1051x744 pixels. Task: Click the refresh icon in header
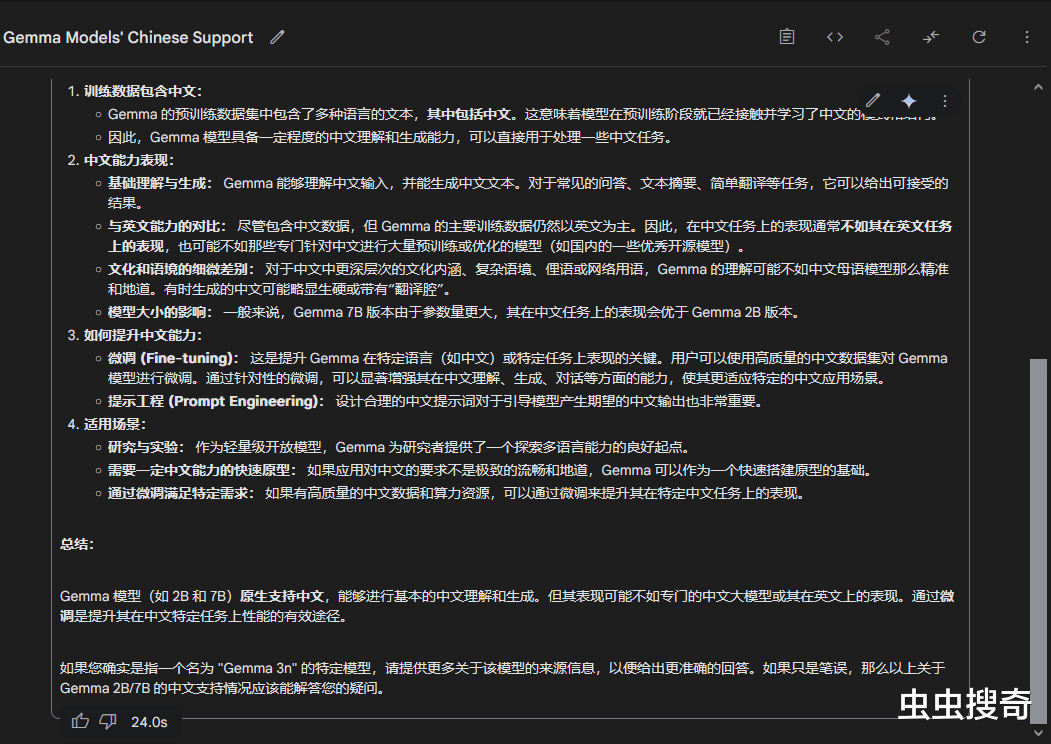pos(979,37)
